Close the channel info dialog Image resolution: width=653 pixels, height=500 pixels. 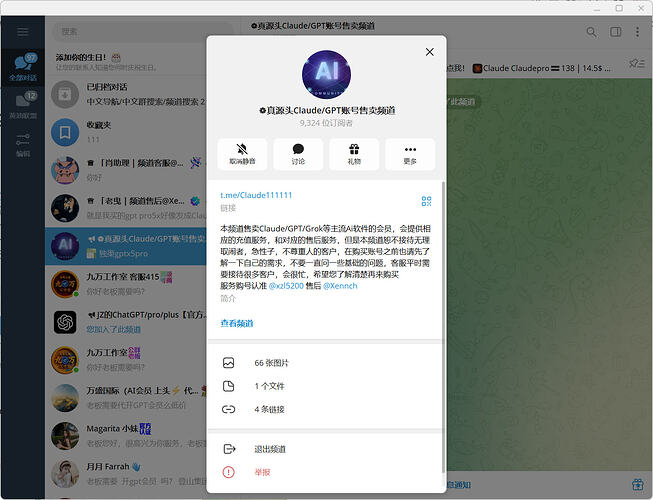click(x=429, y=52)
